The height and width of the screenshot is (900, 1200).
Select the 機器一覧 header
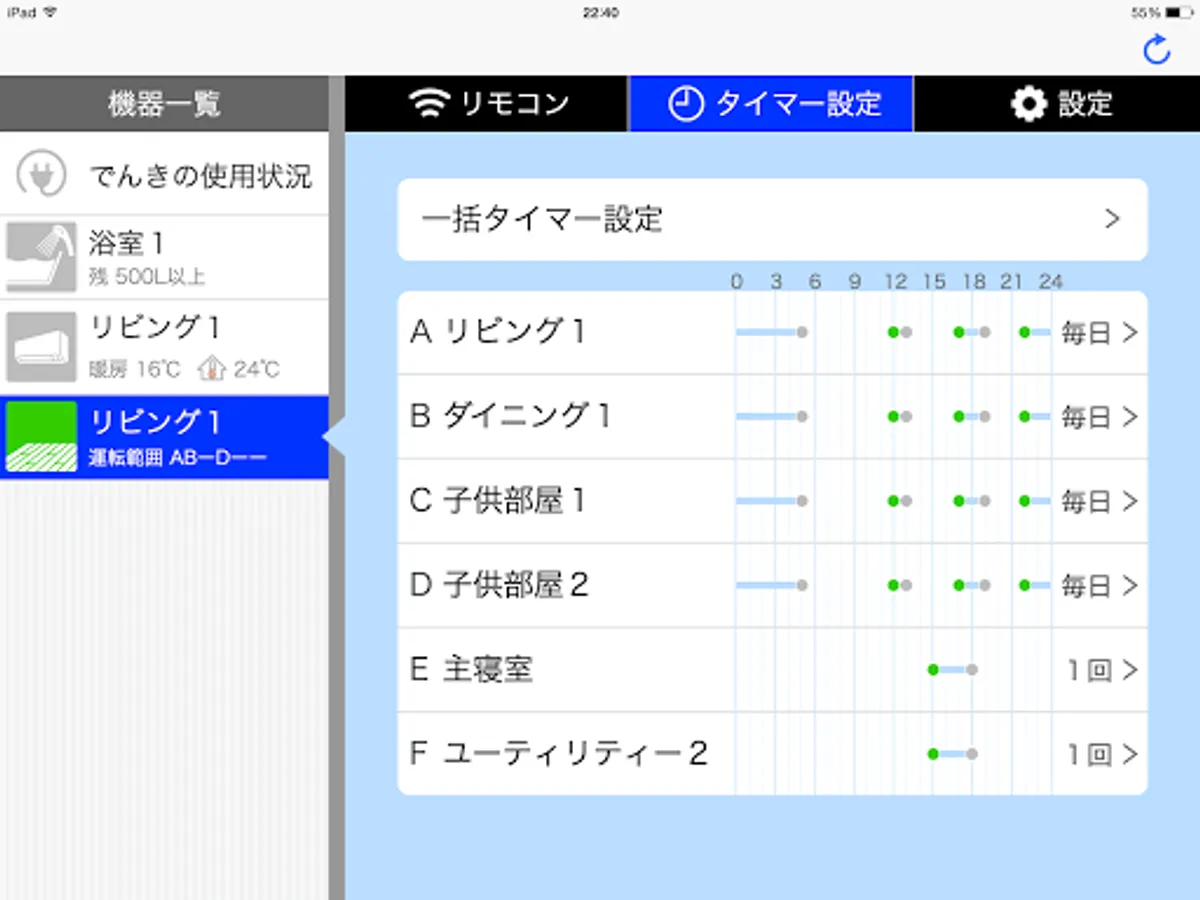(164, 103)
